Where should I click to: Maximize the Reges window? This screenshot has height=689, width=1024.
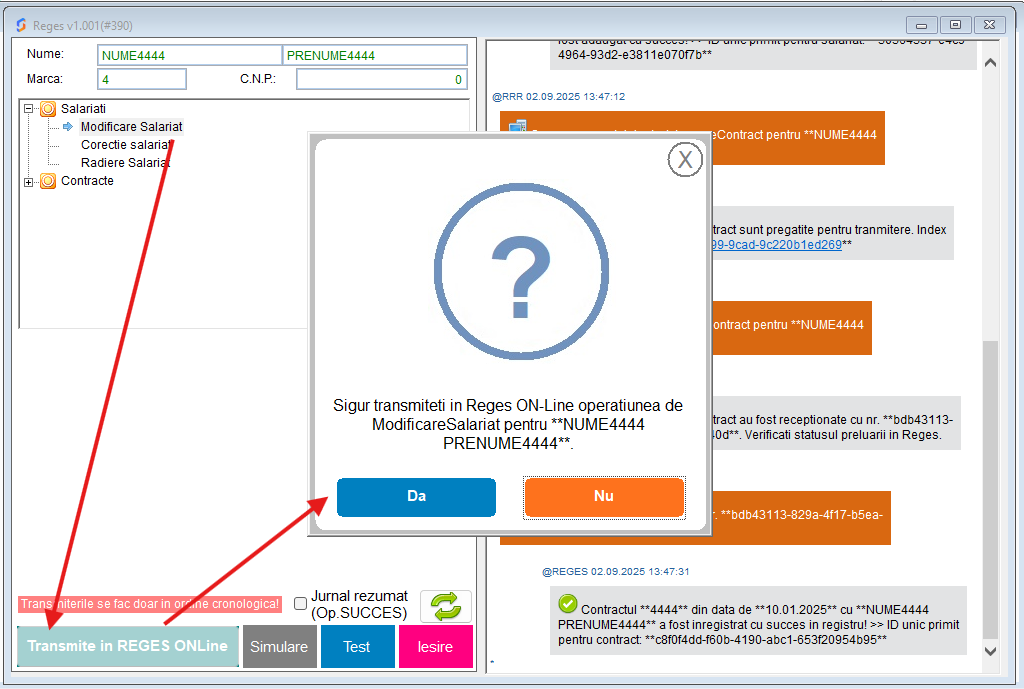pos(955,25)
